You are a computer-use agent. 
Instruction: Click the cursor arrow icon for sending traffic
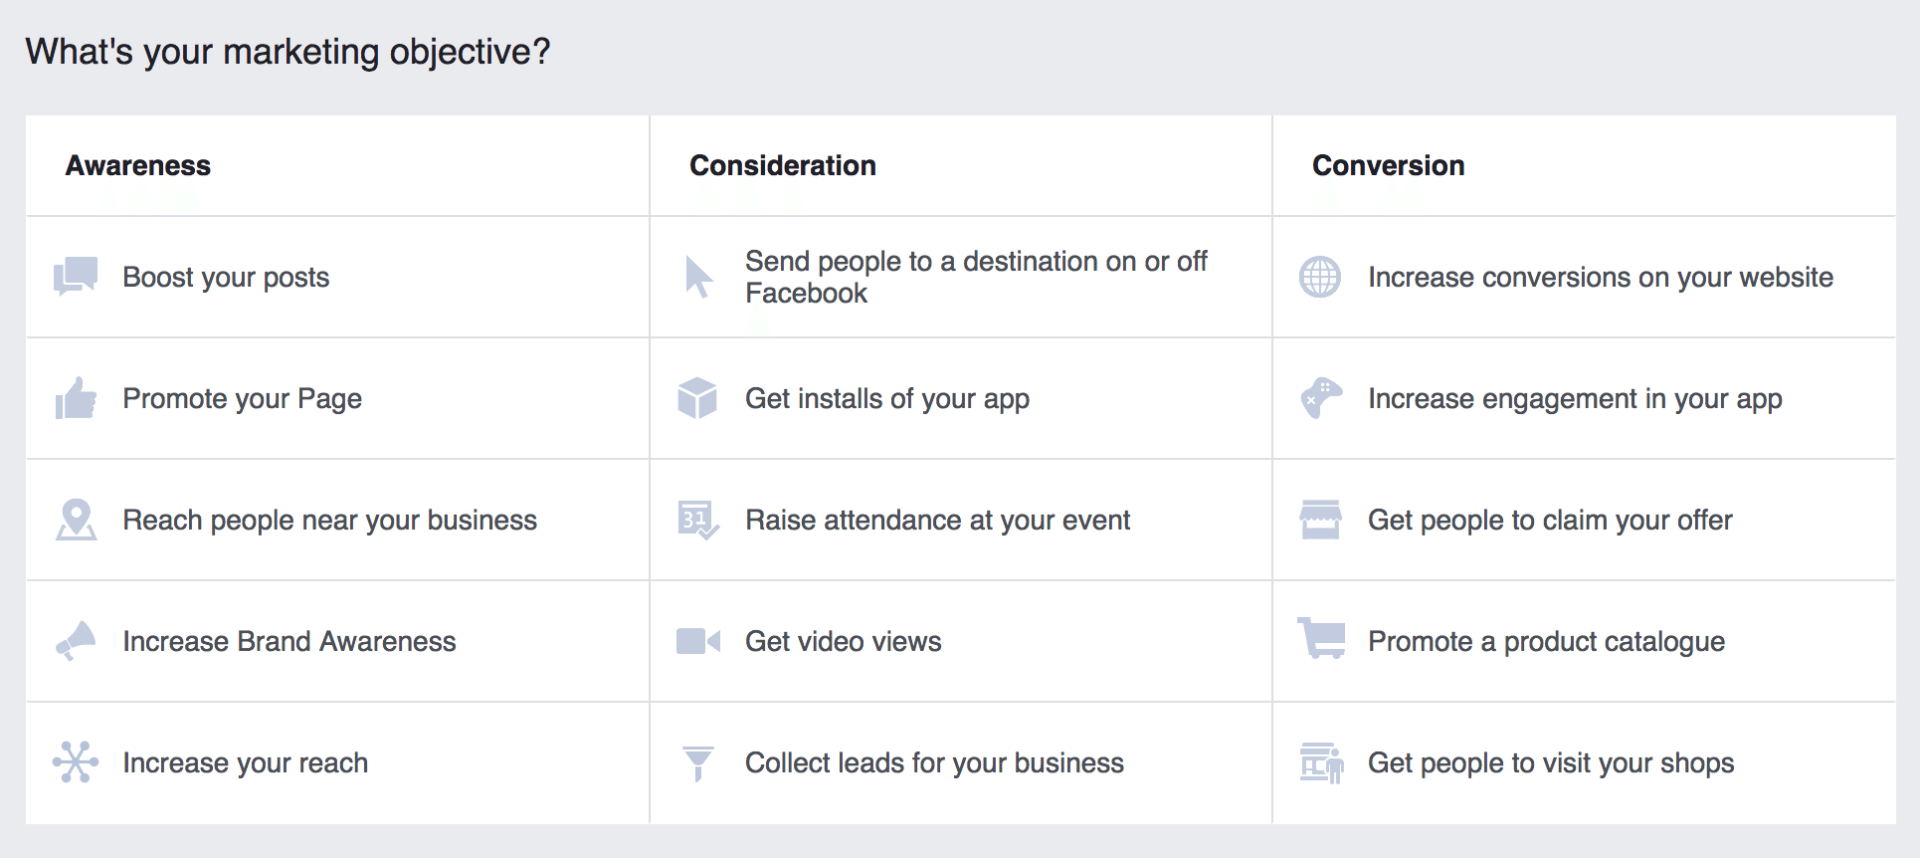tap(698, 277)
